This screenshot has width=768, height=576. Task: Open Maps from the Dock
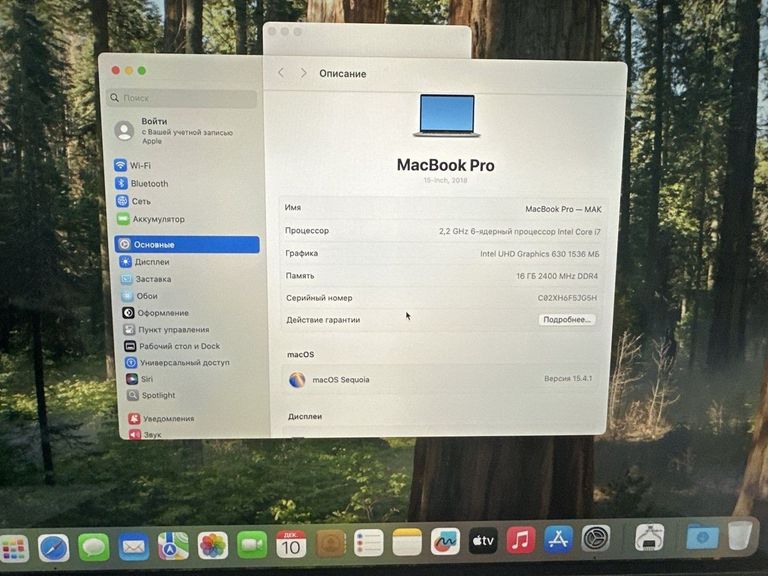(x=173, y=546)
